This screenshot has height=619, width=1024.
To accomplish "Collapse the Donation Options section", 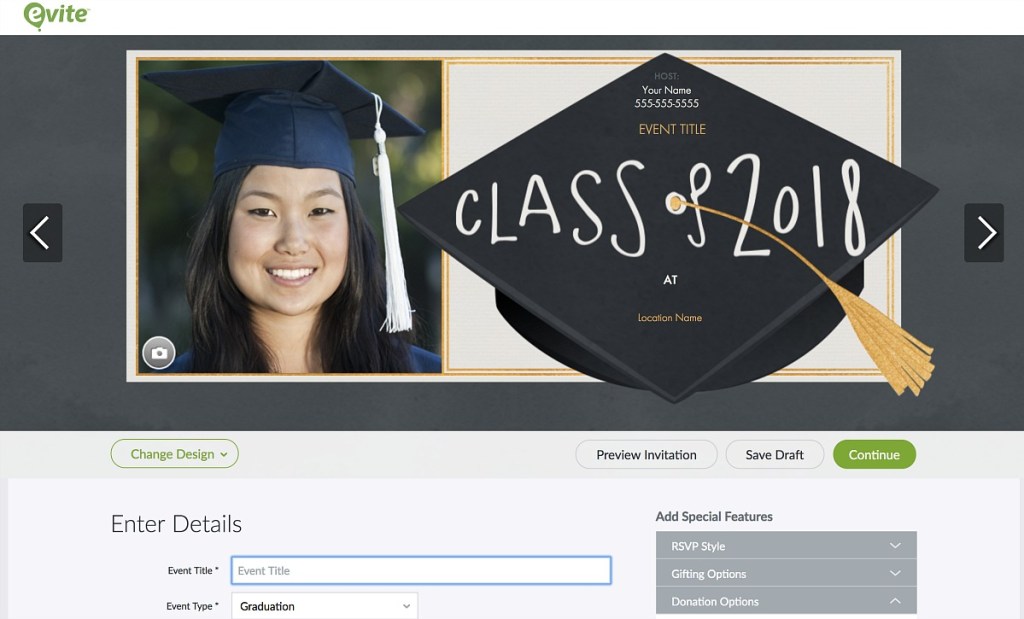I will click(786, 601).
